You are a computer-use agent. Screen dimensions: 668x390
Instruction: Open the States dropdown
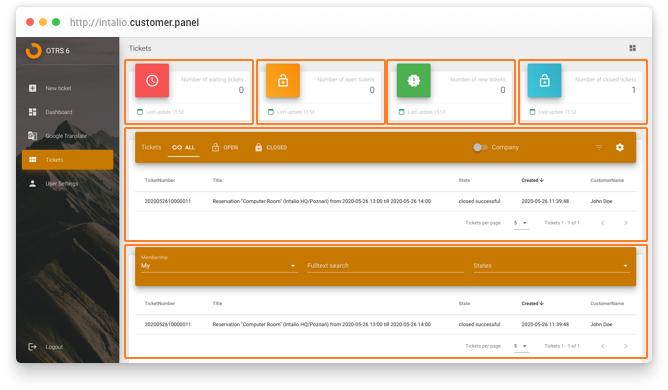(x=551, y=266)
